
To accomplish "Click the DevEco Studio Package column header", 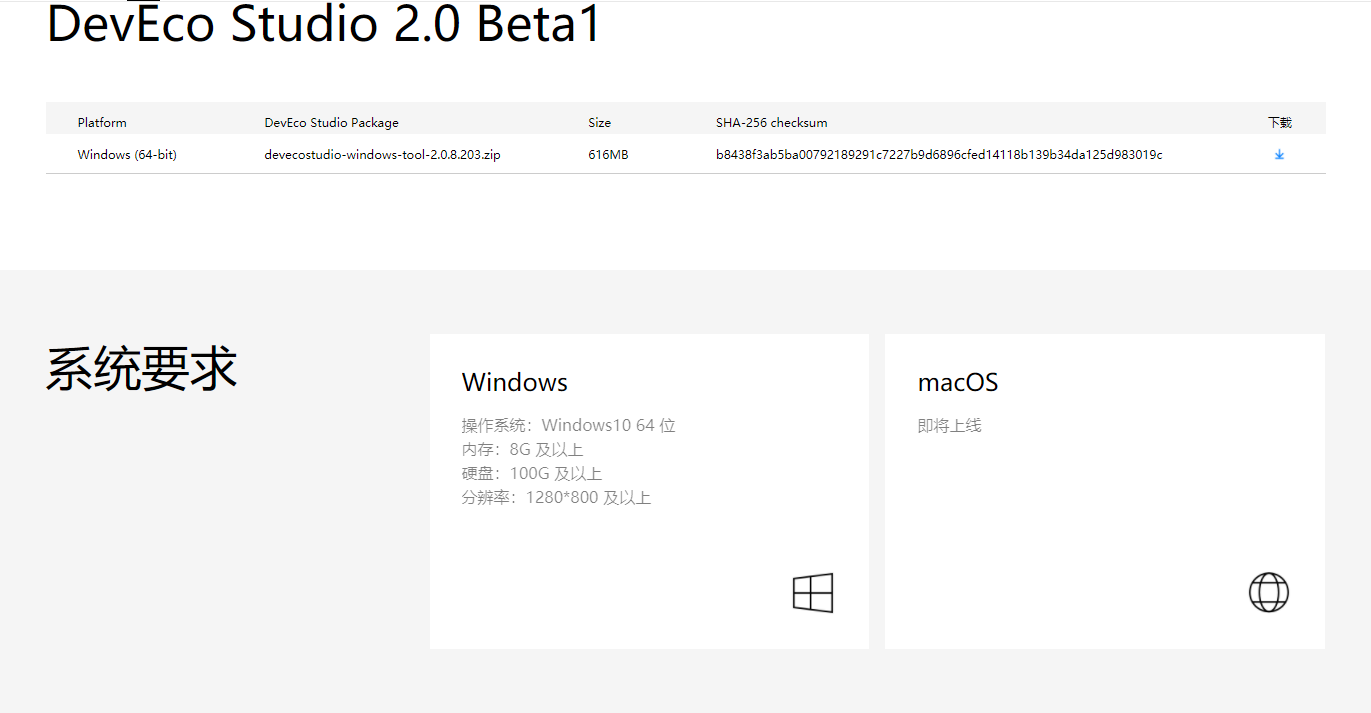I will click(x=331, y=123).
